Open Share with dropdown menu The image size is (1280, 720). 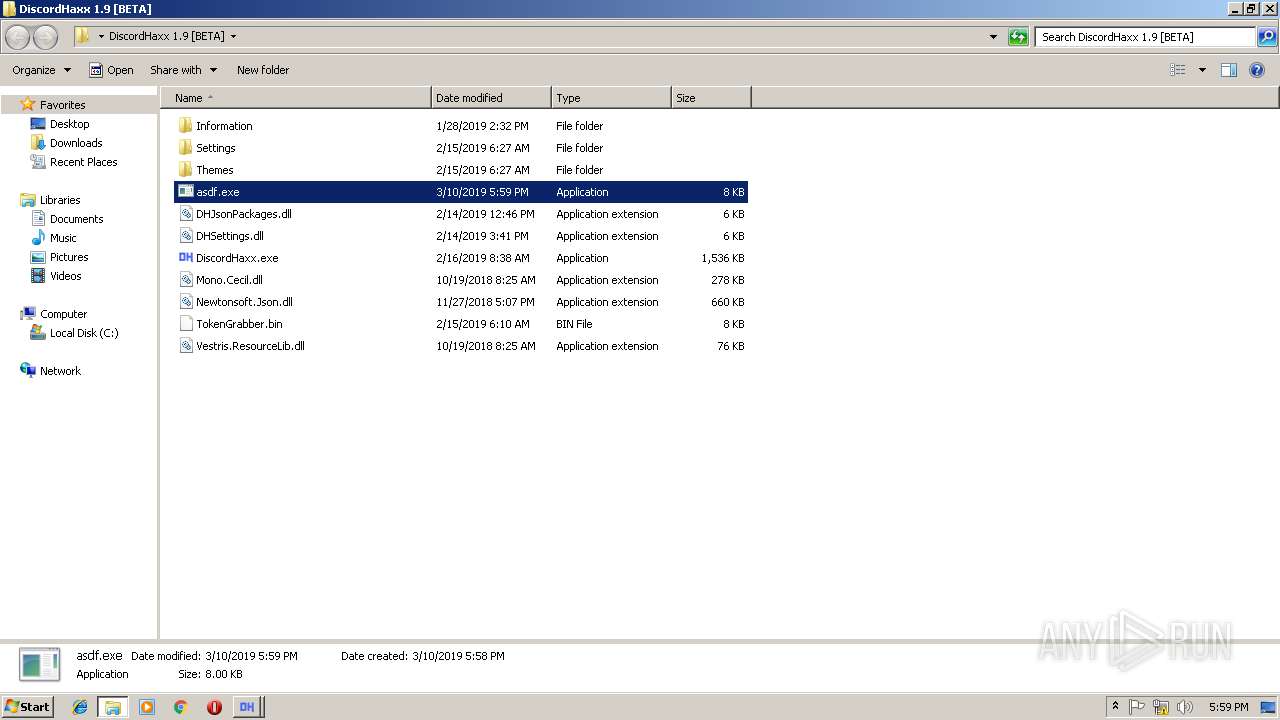click(x=183, y=70)
